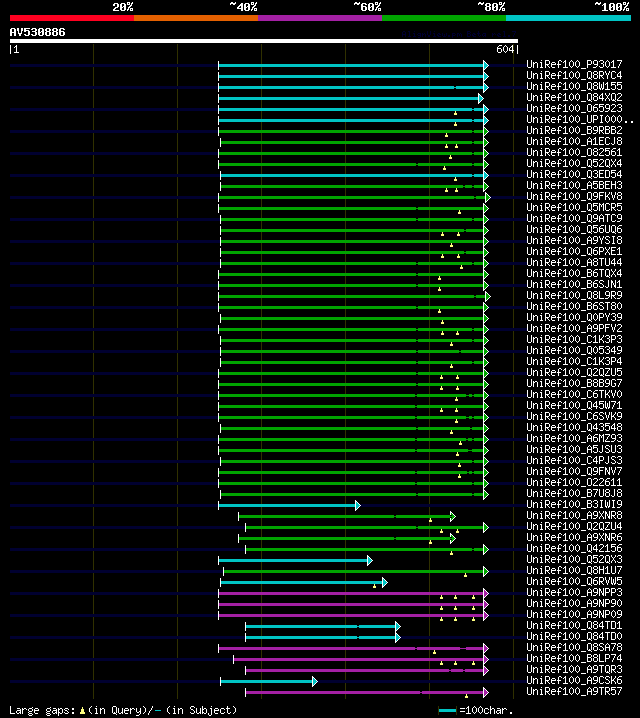Screen dimensions: 640x718
Task: Select hit UniRef100_A9XNR8
Action: tap(574, 515)
